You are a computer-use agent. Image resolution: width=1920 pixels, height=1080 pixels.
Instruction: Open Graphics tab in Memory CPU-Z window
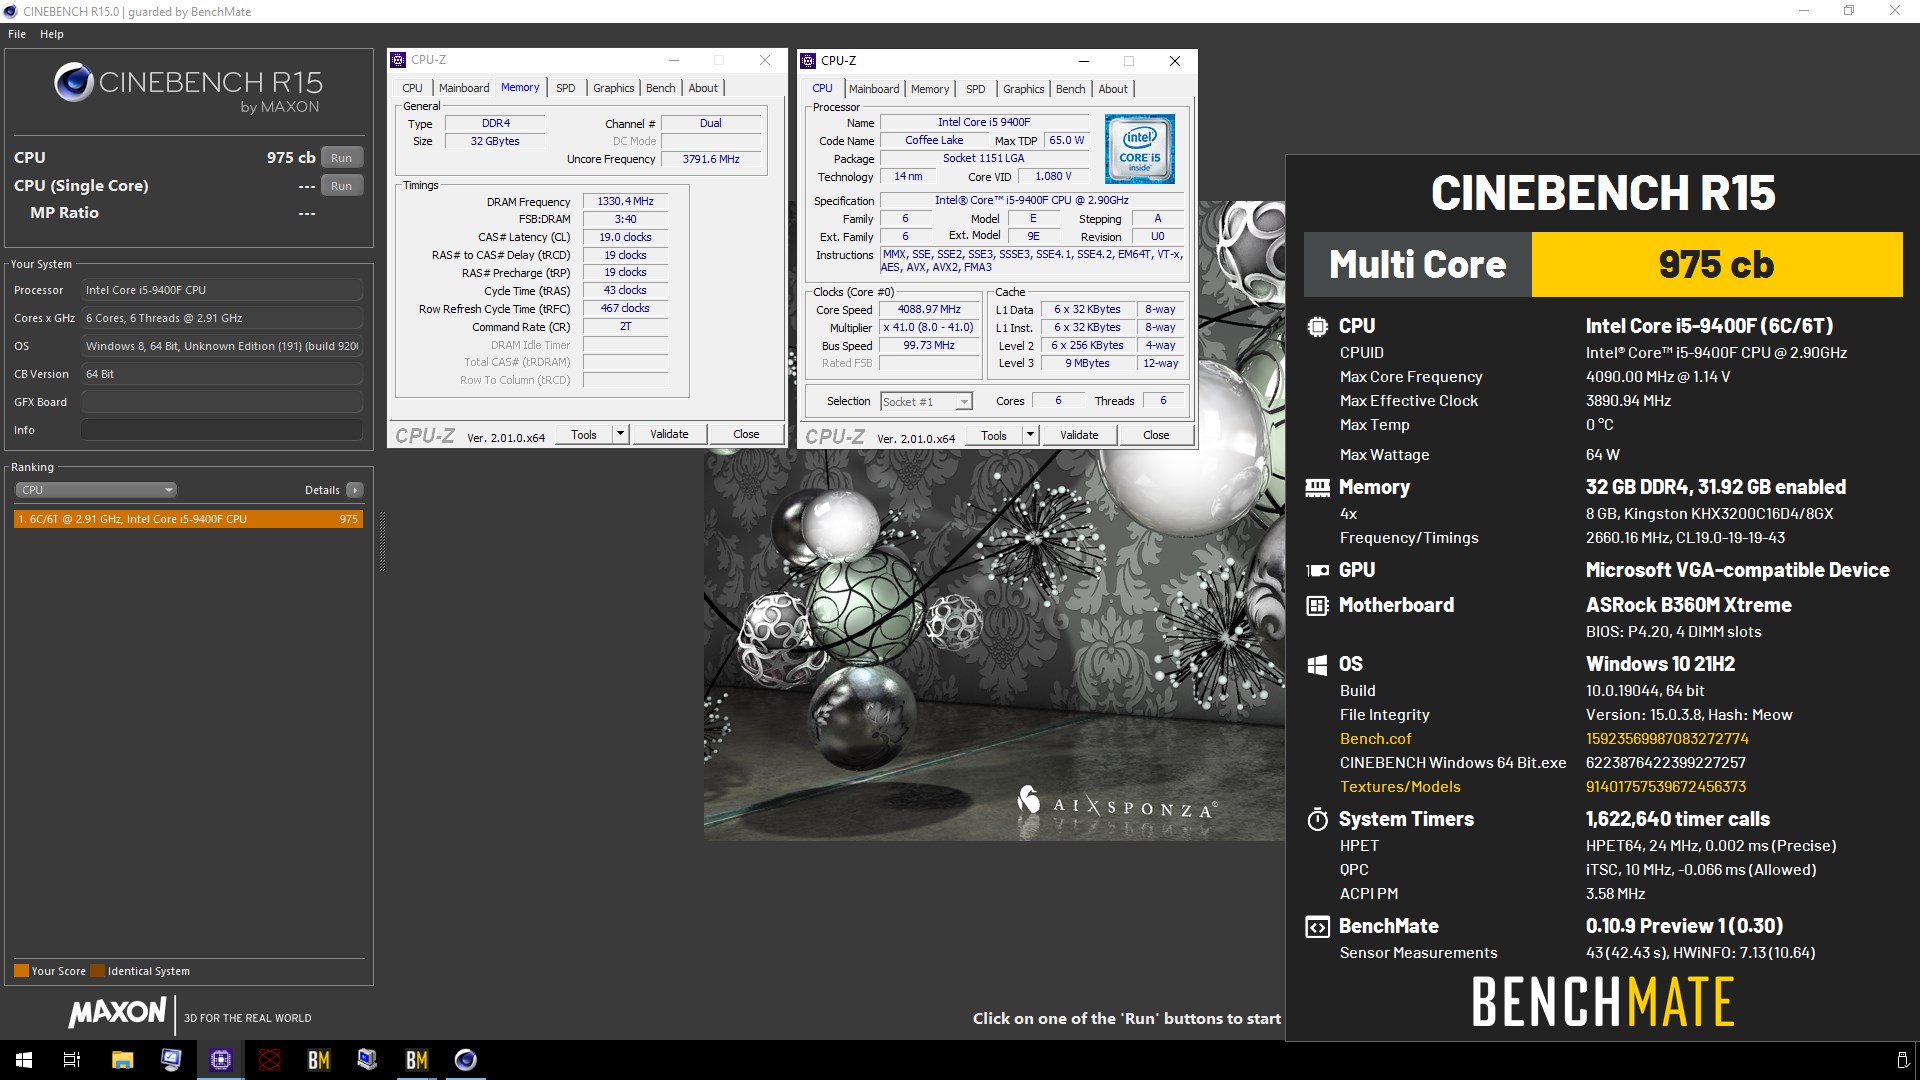point(613,88)
